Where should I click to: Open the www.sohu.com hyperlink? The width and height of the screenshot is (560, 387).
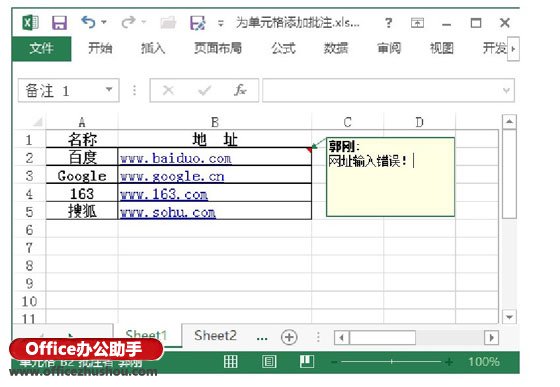pos(168,212)
